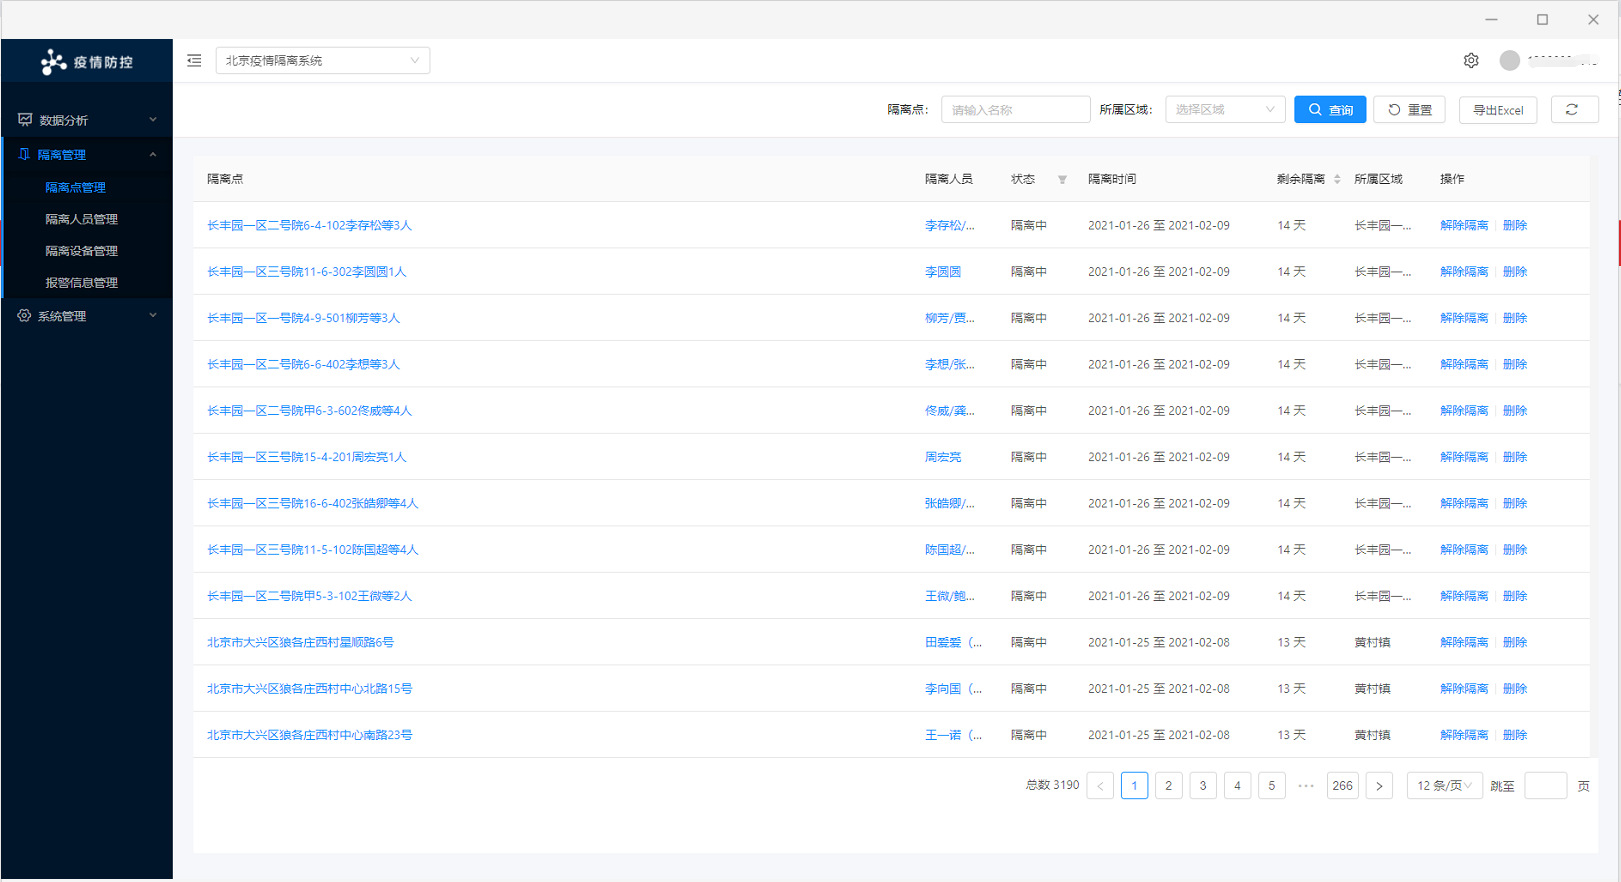Open settings via the gear icon
1621x882 pixels.
click(x=1471, y=61)
